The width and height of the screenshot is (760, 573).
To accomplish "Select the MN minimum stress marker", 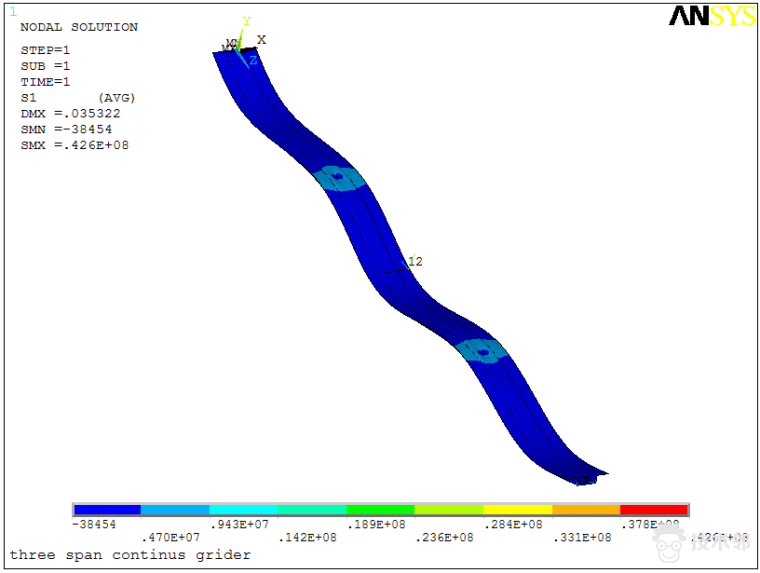I will pos(230,44).
